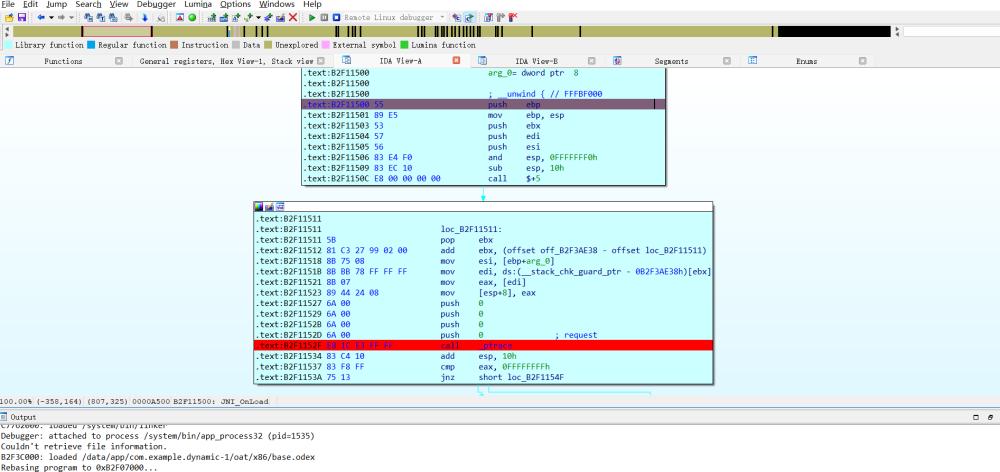
Task: Open the Windows menu
Action: click(x=277, y=4)
